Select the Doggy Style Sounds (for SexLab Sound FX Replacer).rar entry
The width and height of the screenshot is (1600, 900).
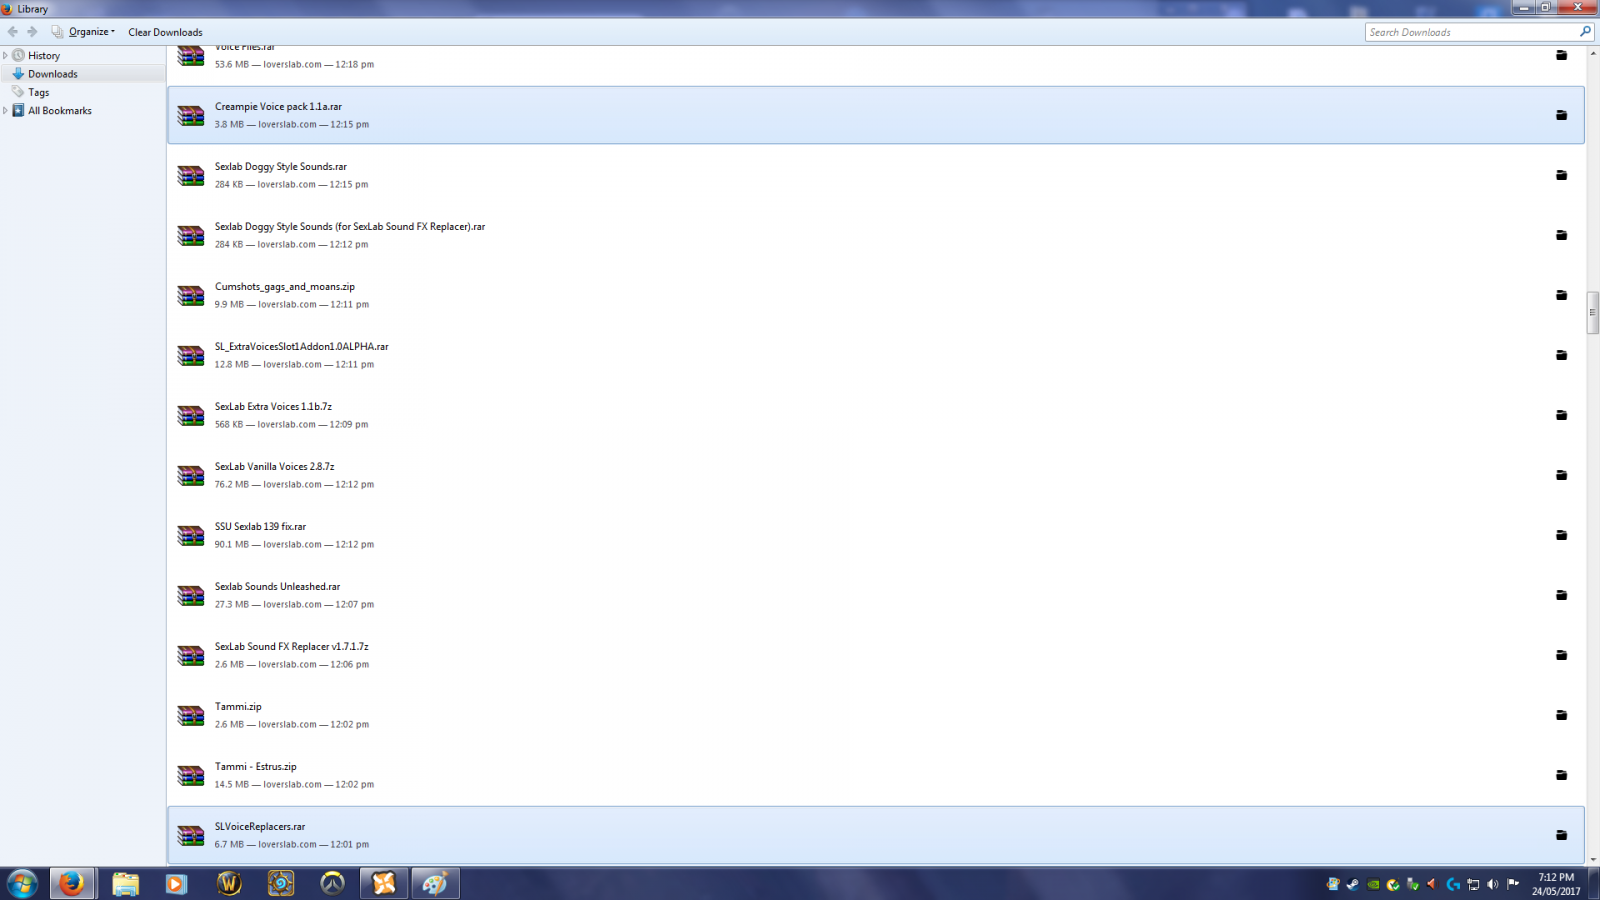pyautogui.click(x=876, y=235)
